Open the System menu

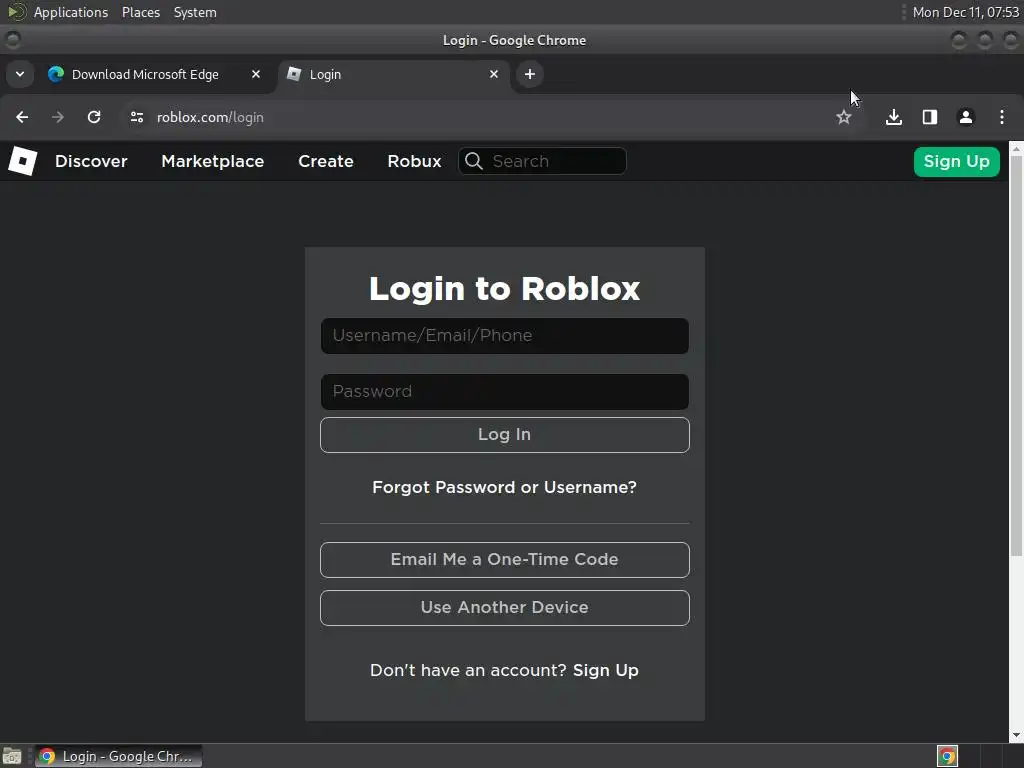[x=195, y=12]
